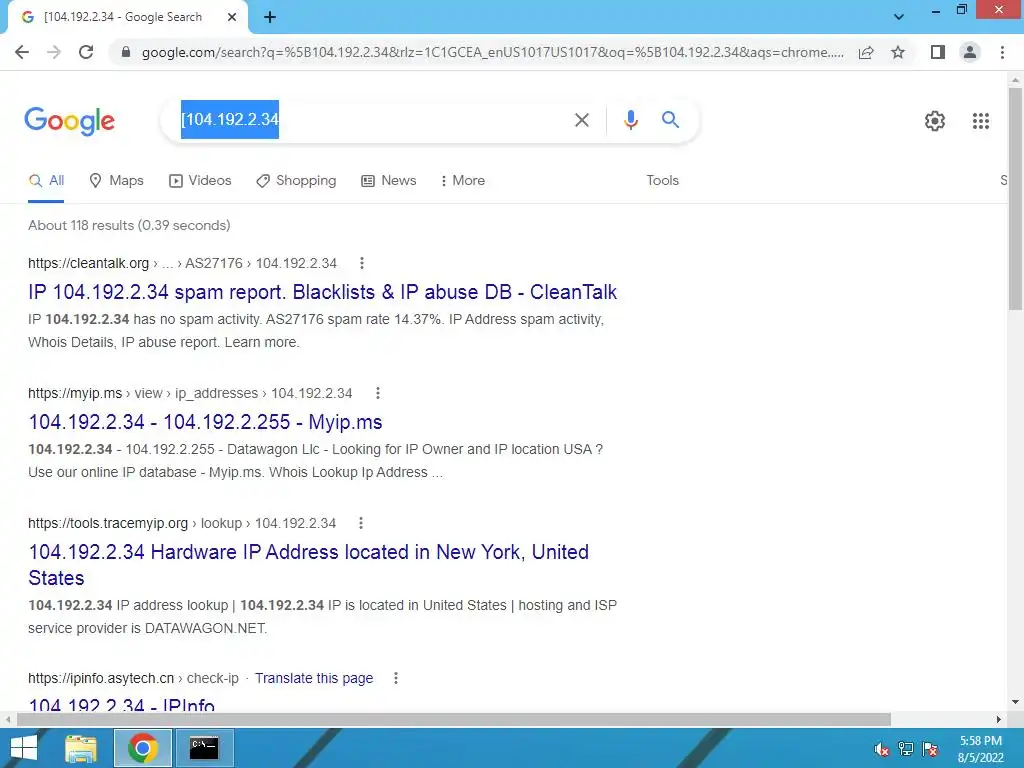Screen dimensions: 1024x768
Task: Click the horizontal scrollbar thumb
Action: [x=453, y=719]
